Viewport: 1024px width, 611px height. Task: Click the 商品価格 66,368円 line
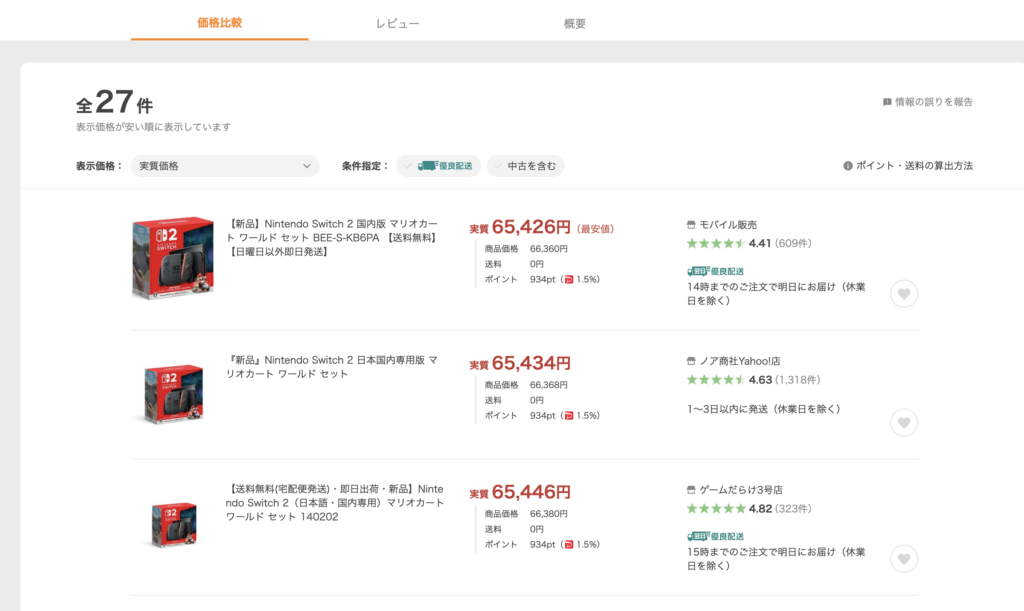click(x=526, y=385)
